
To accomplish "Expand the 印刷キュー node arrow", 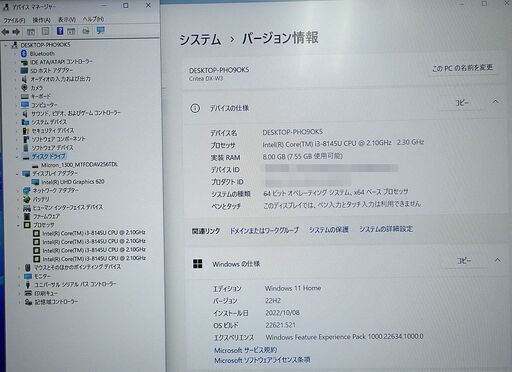I will (19, 293).
